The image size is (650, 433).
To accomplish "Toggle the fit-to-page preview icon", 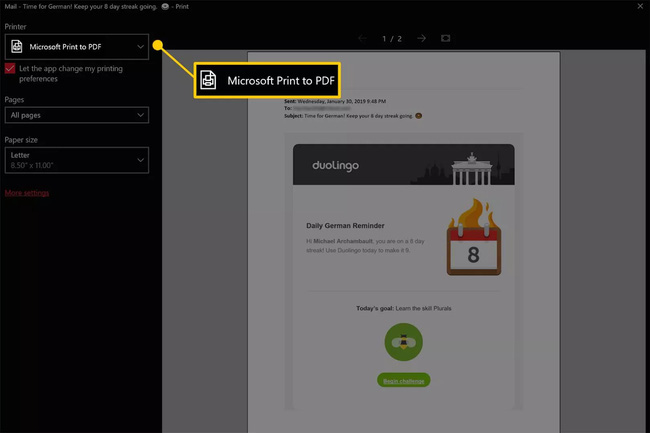I will coord(446,39).
